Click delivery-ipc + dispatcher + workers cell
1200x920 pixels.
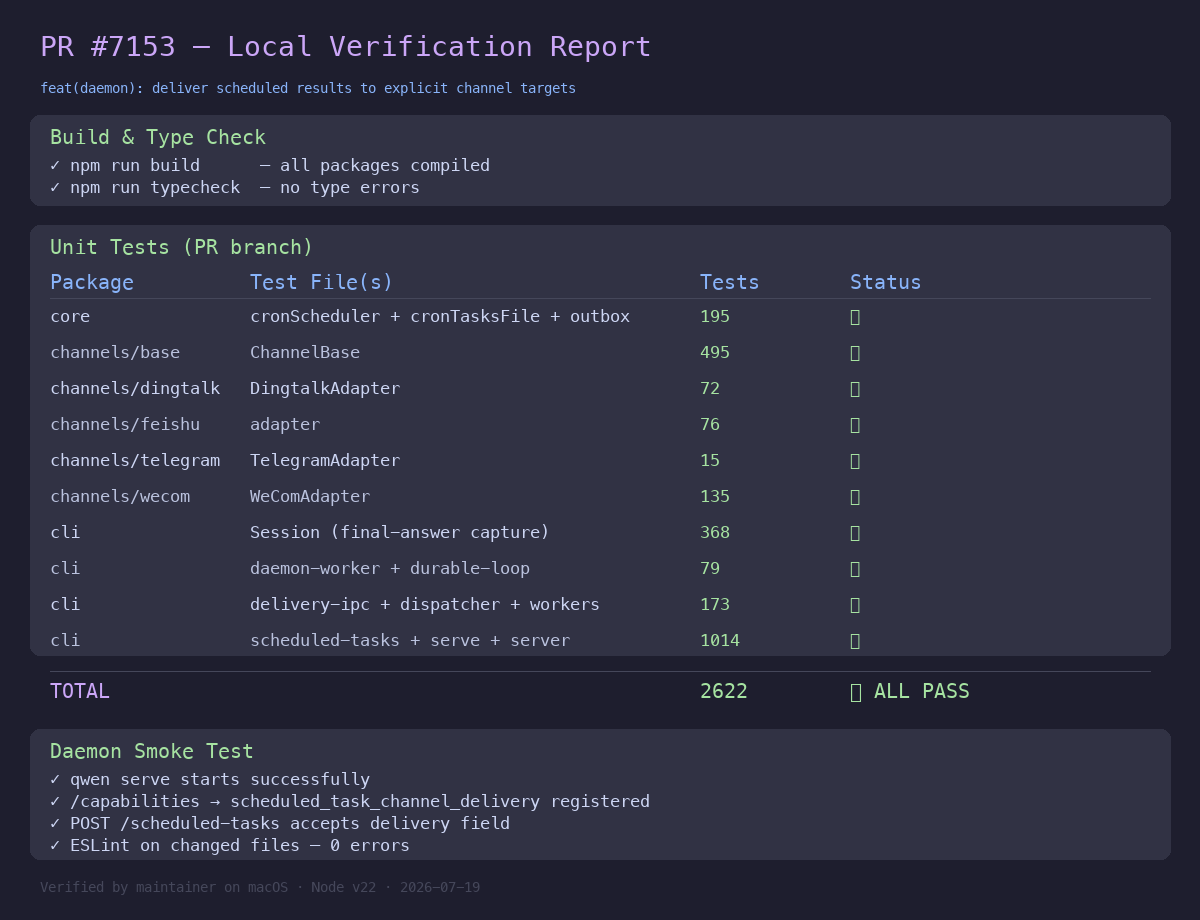pyautogui.click(x=425, y=604)
